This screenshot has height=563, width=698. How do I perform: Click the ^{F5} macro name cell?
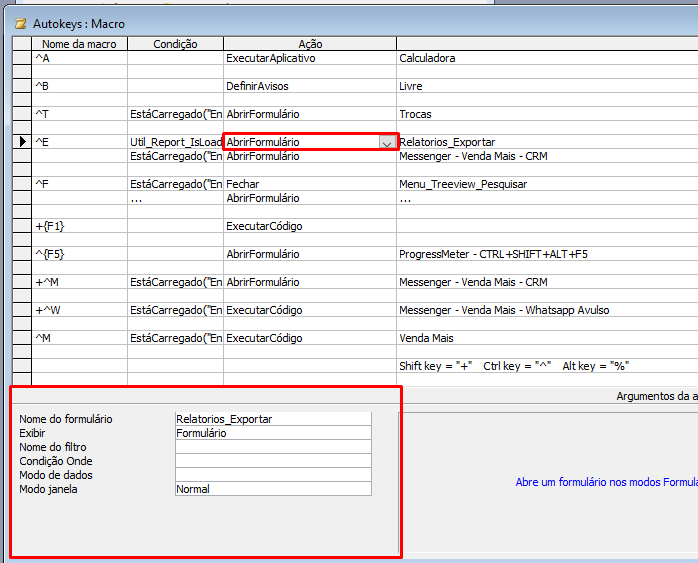pyautogui.click(x=79, y=254)
